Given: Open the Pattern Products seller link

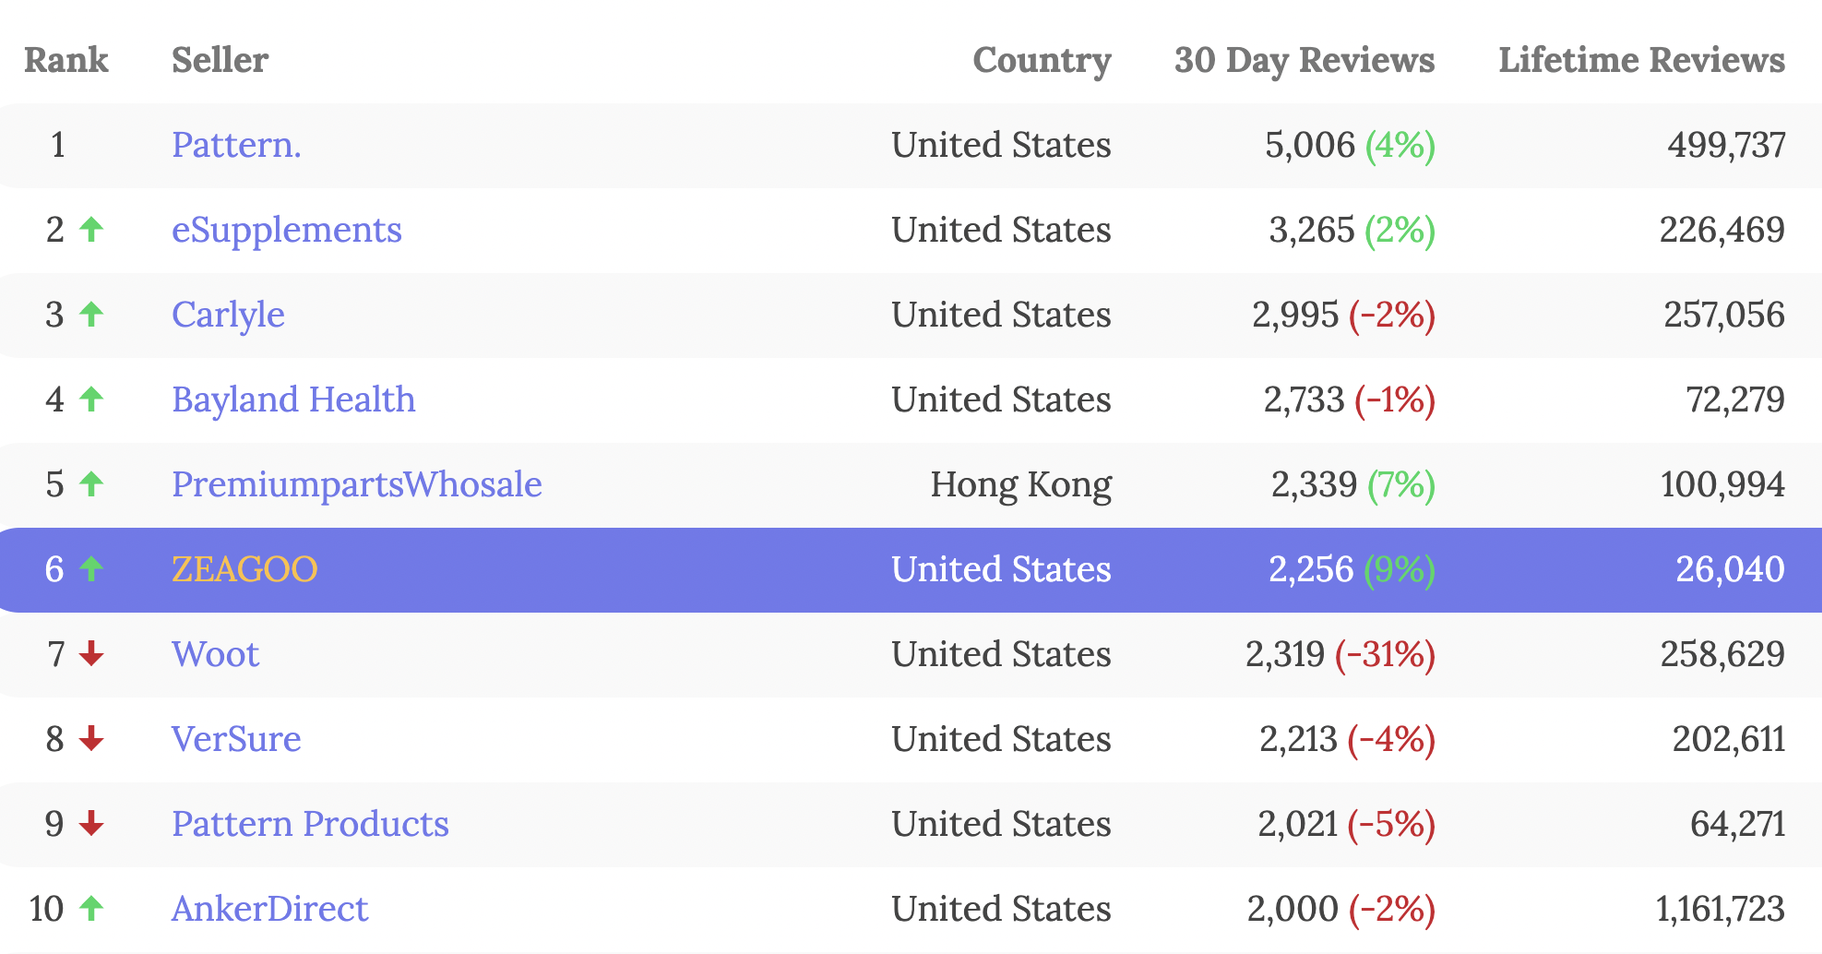Looking at the screenshot, I should click(310, 824).
